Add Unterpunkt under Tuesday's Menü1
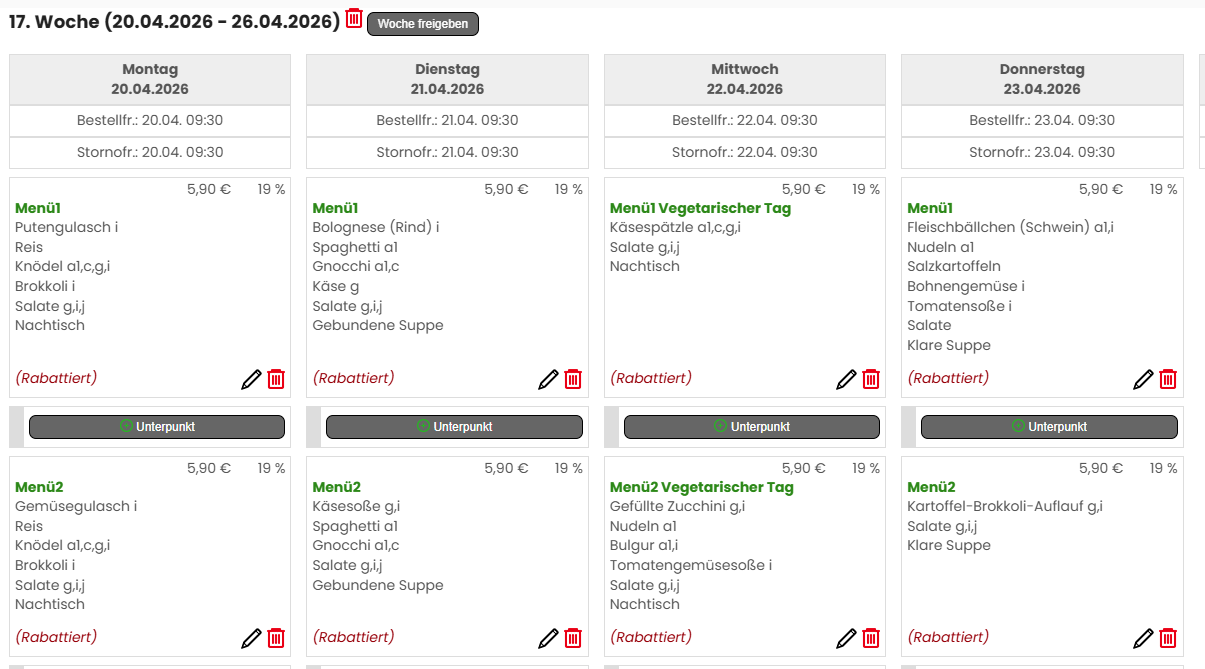Image resolution: width=1205 pixels, height=669 pixels. pyautogui.click(x=454, y=427)
